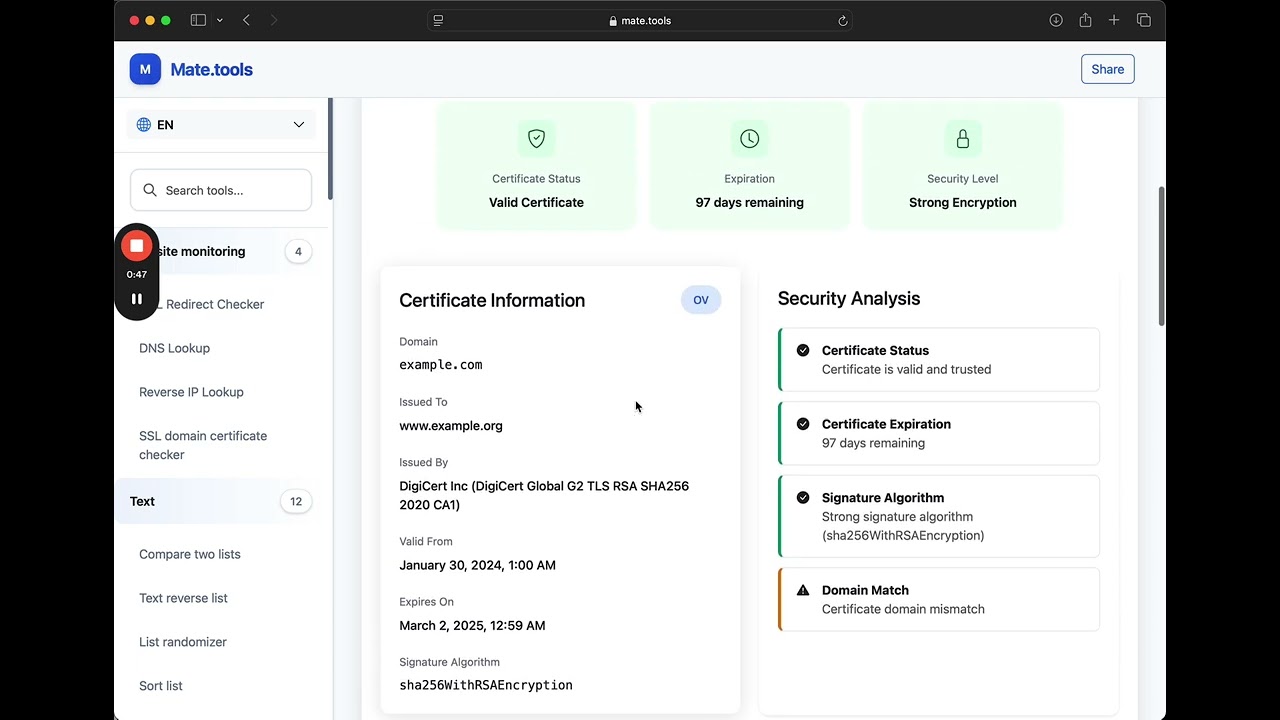Open the Reverse IP Lookup tool
Viewport: 1280px width, 720px height.
point(191,392)
